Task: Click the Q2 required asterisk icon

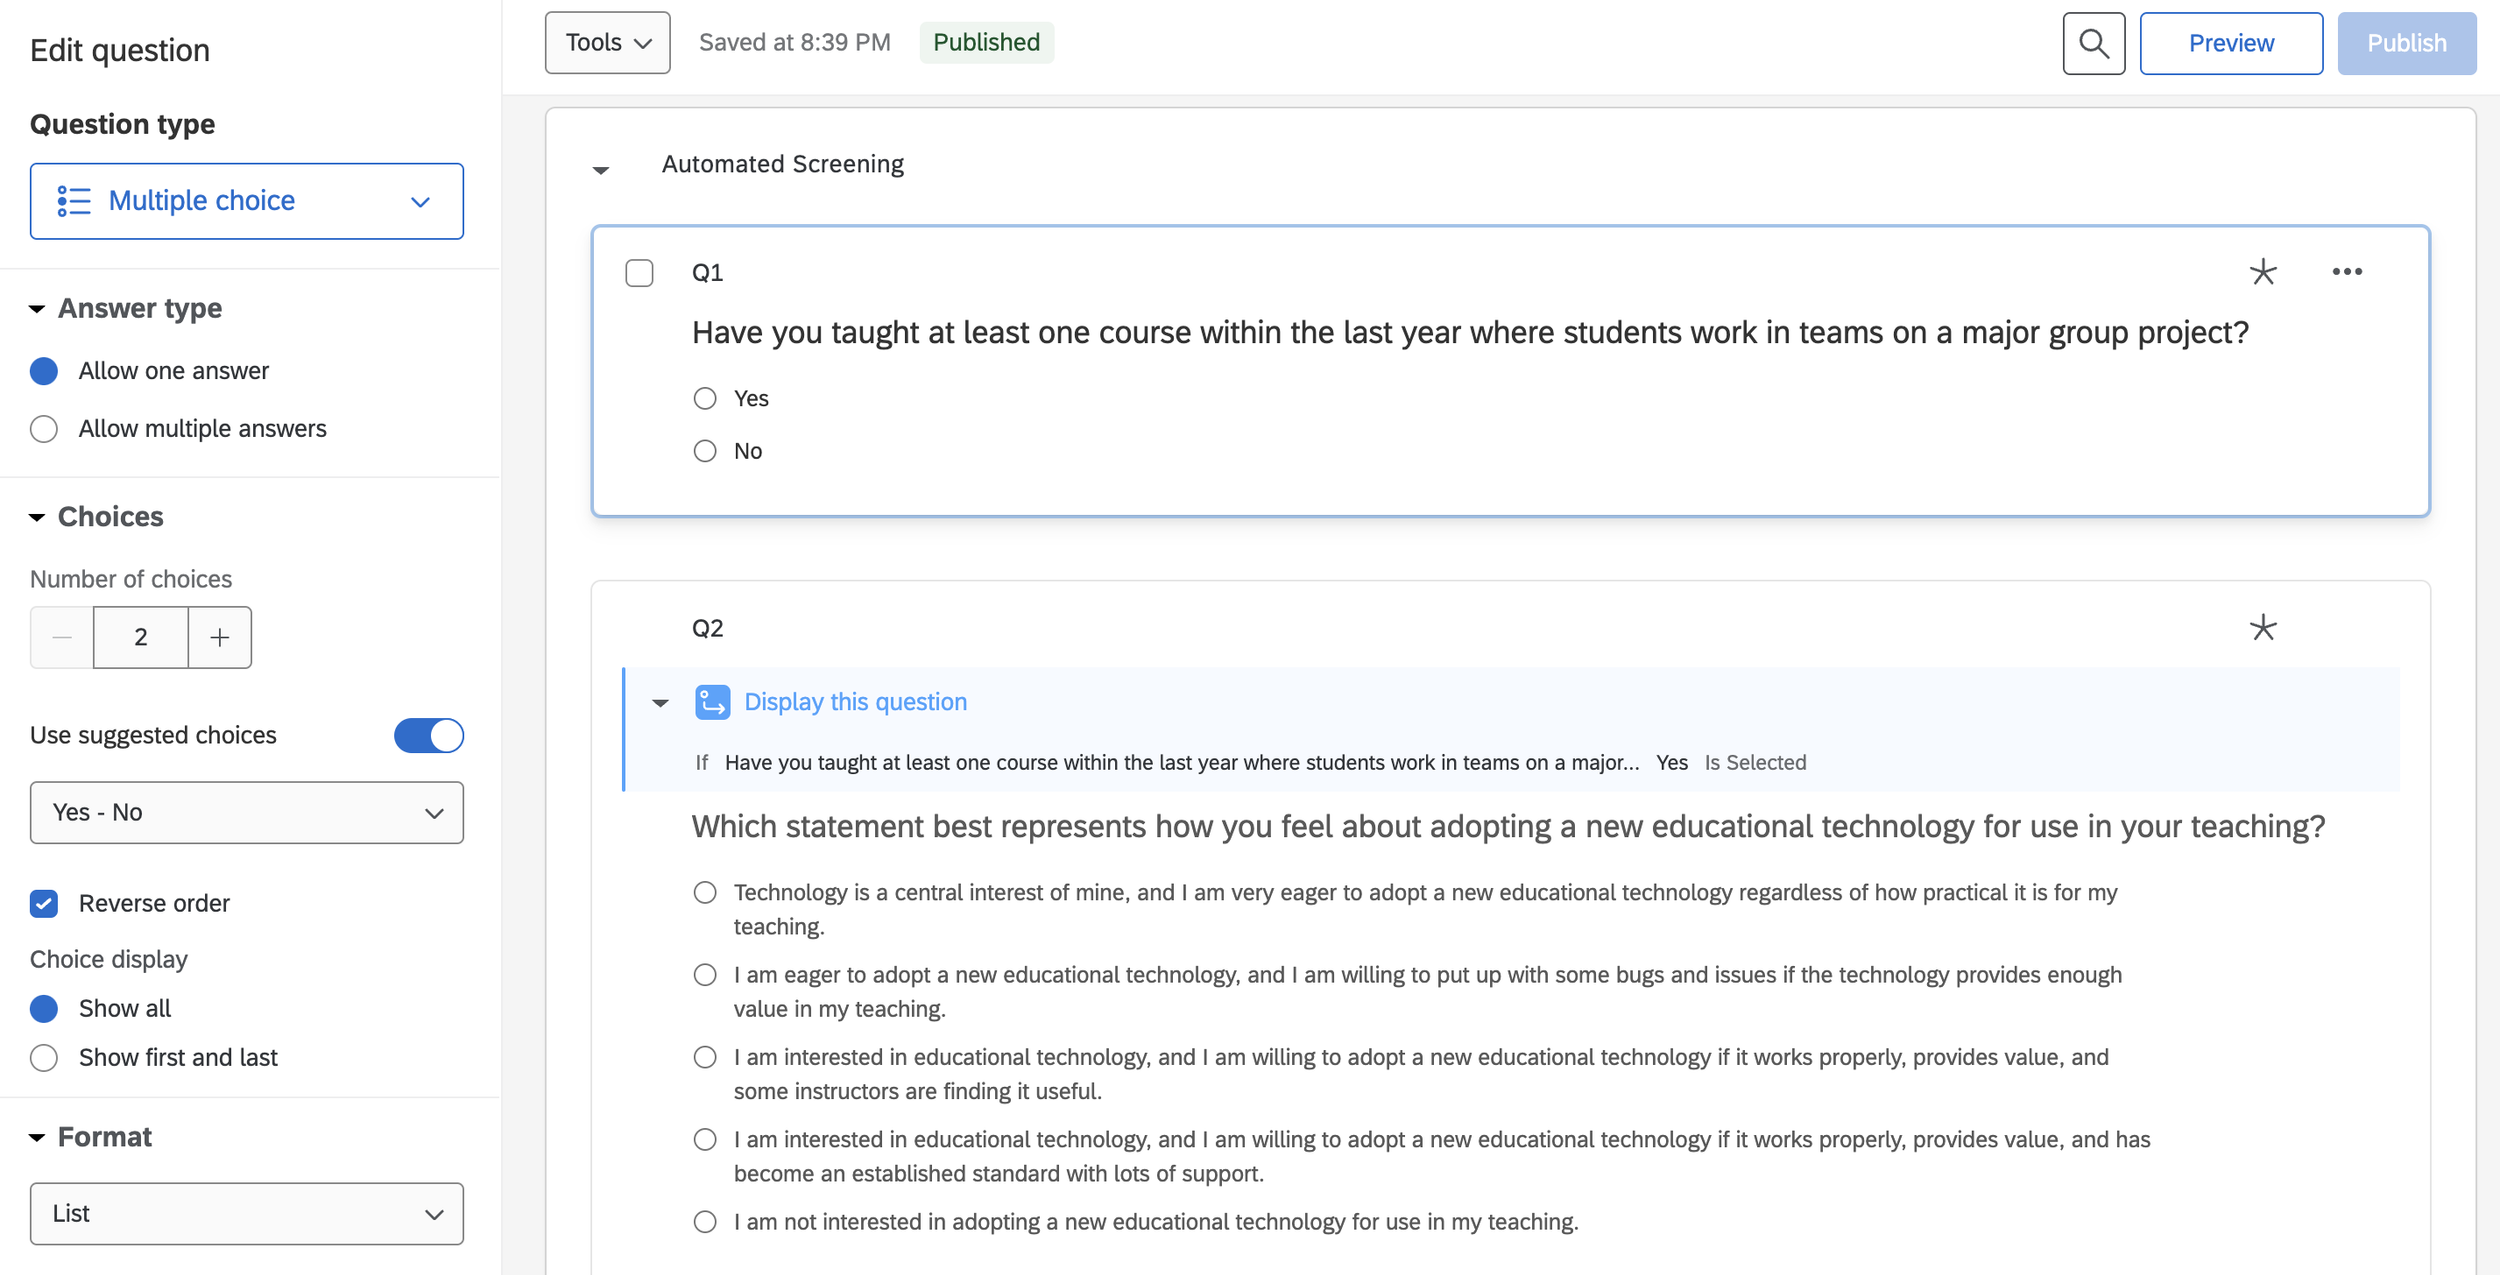Action: [x=2262, y=628]
